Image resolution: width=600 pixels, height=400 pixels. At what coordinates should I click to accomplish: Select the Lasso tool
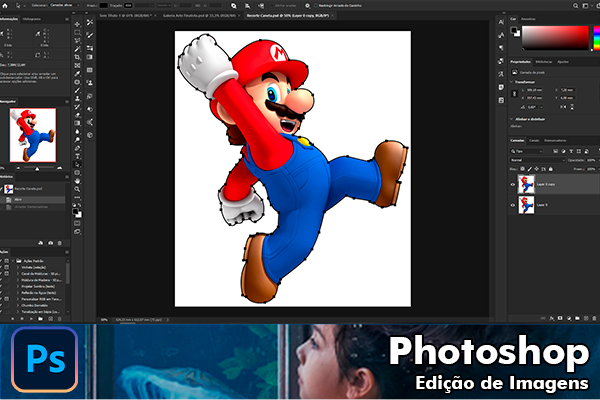[77, 41]
